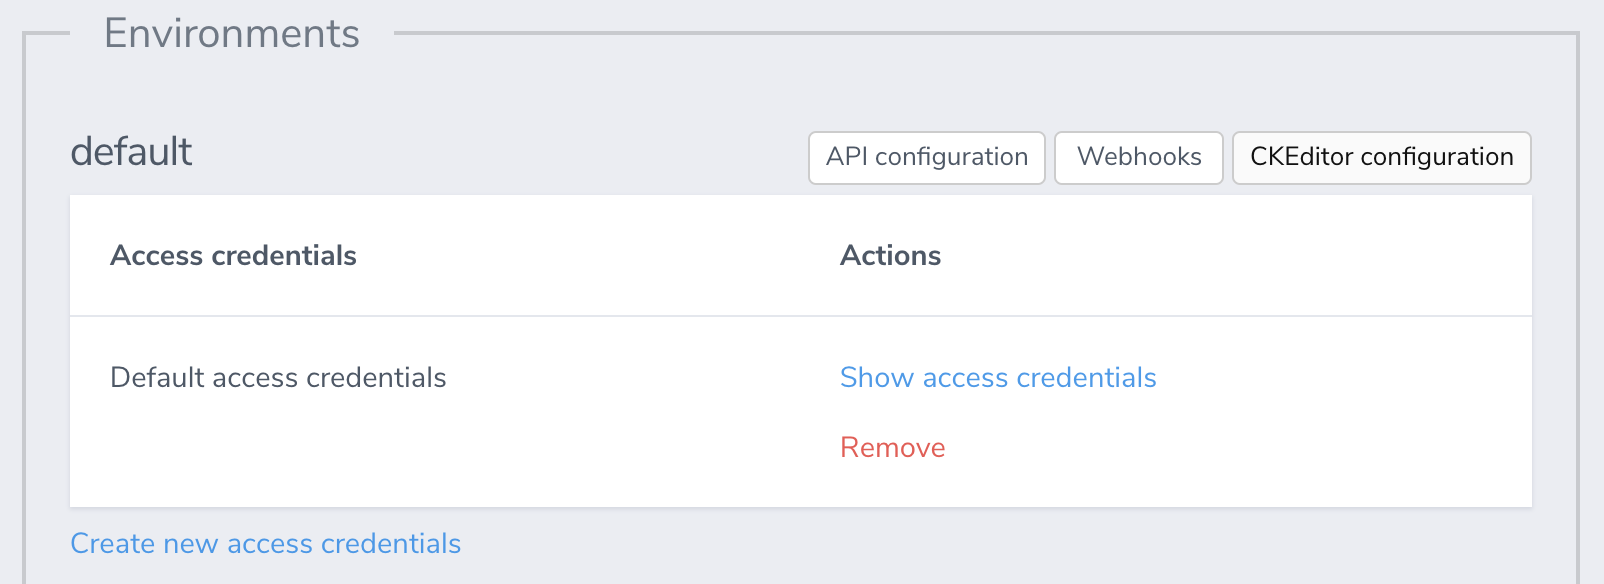Add credentials with Create new access credentials
Screen dimensions: 1604x584
coord(265,543)
